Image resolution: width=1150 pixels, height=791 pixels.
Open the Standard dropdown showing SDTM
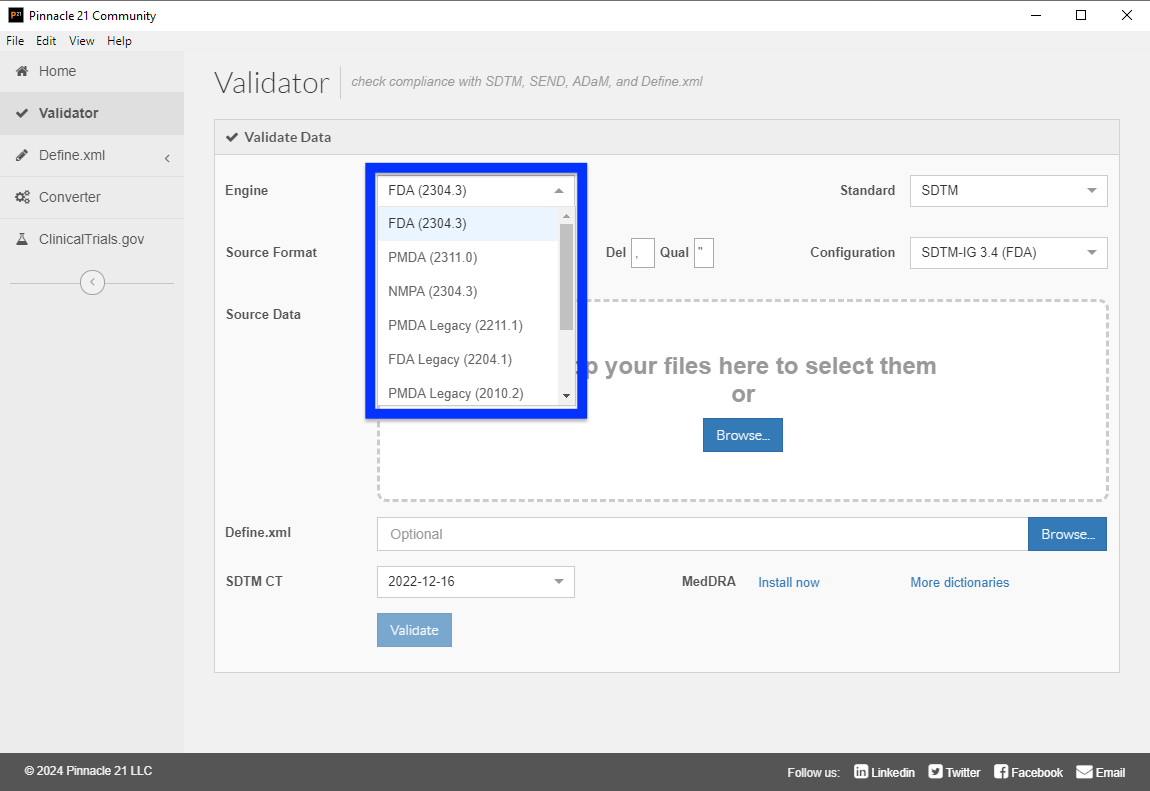tap(1008, 191)
